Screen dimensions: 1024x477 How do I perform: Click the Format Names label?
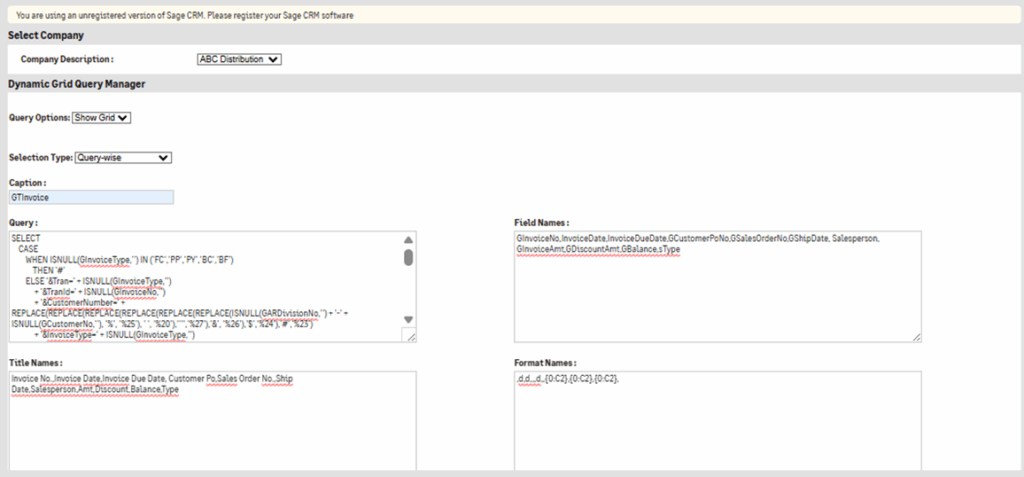tap(545, 363)
